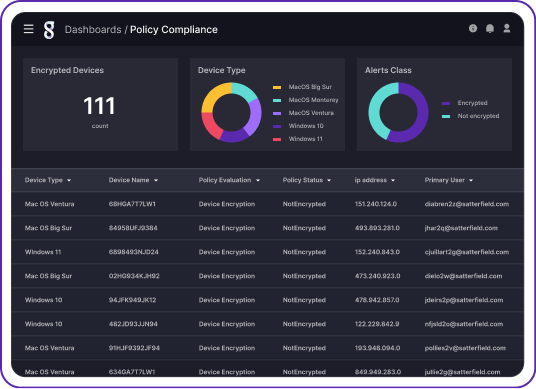Toggle Windows 11 legend swatch
Screen dimensions: 536x389
[x=277, y=139]
